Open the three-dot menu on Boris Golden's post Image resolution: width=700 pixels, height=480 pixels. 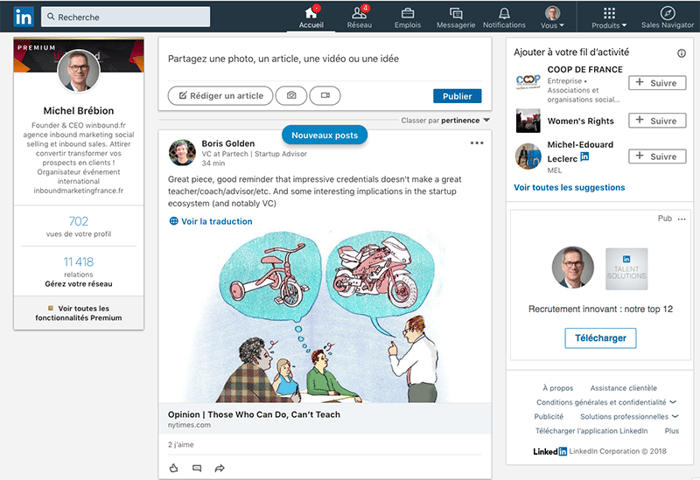click(x=477, y=143)
